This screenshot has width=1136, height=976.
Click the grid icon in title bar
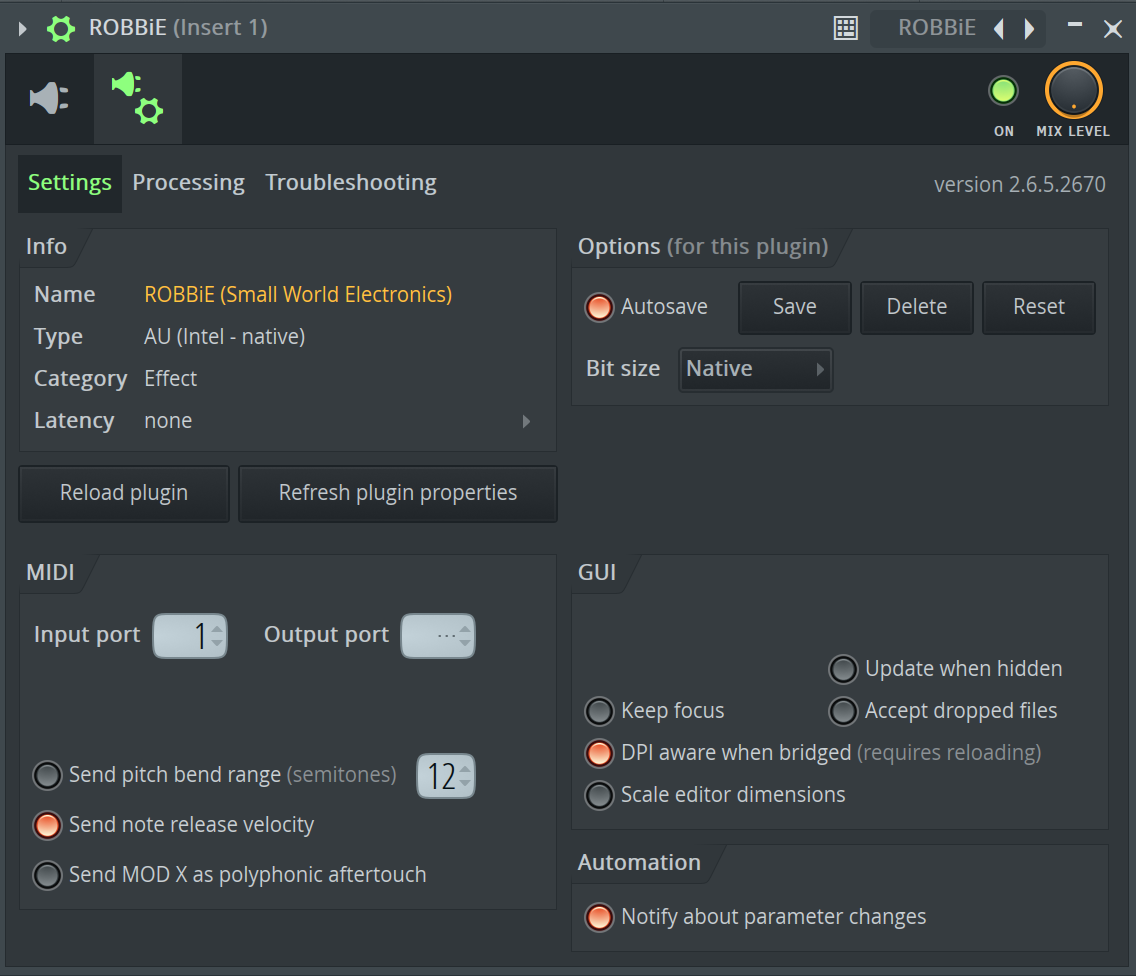(846, 28)
